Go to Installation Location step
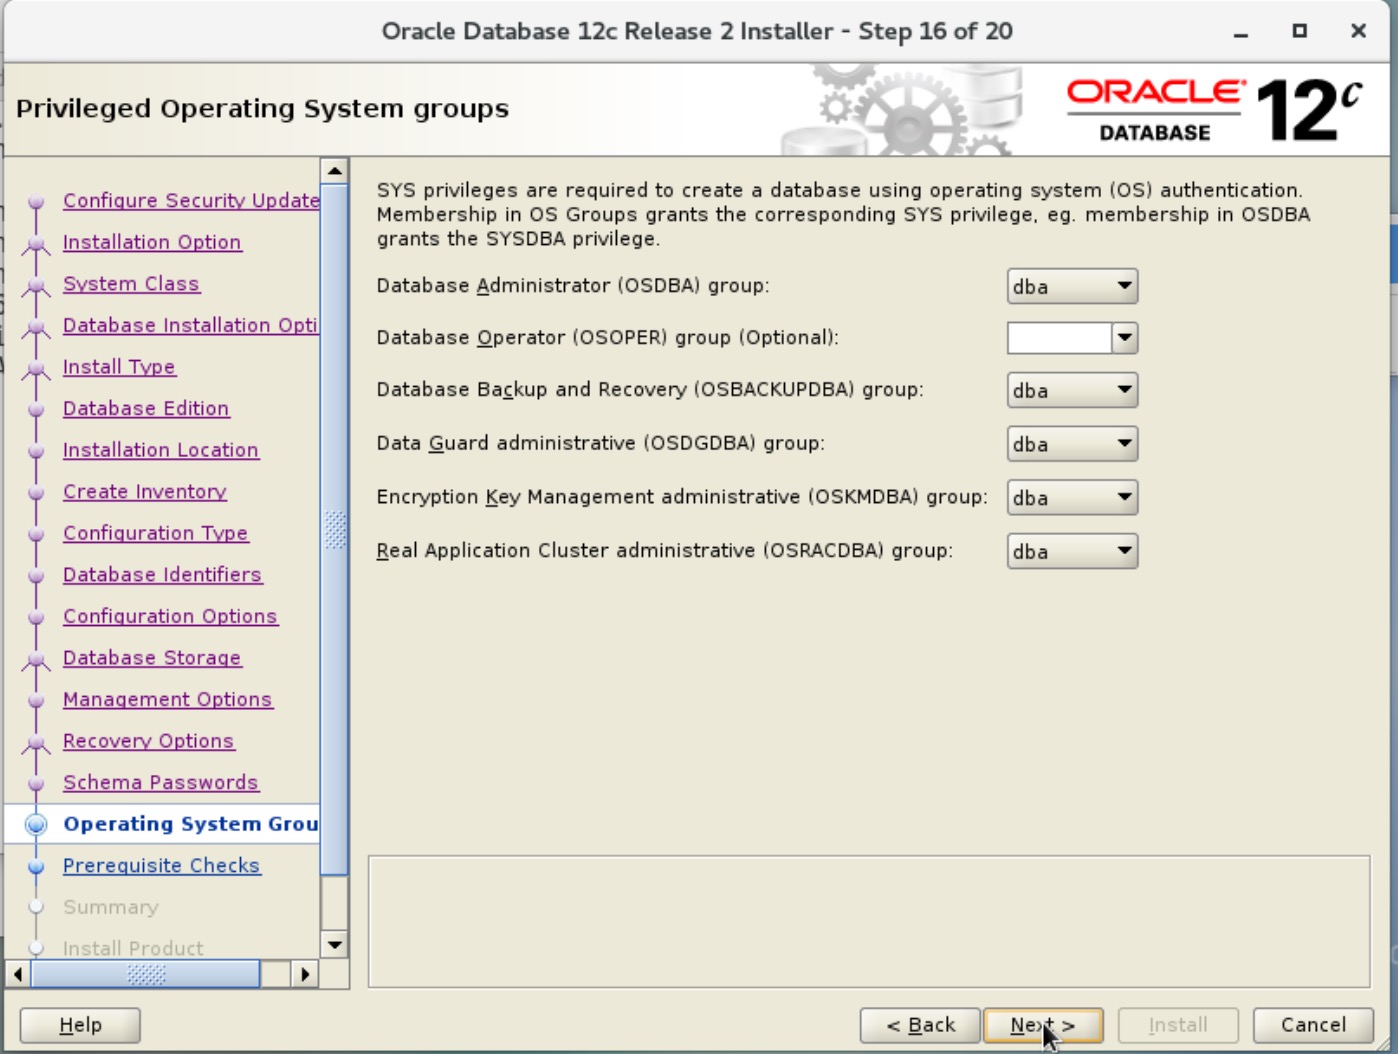This screenshot has height=1054, width=1398. pyautogui.click(x=161, y=450)
